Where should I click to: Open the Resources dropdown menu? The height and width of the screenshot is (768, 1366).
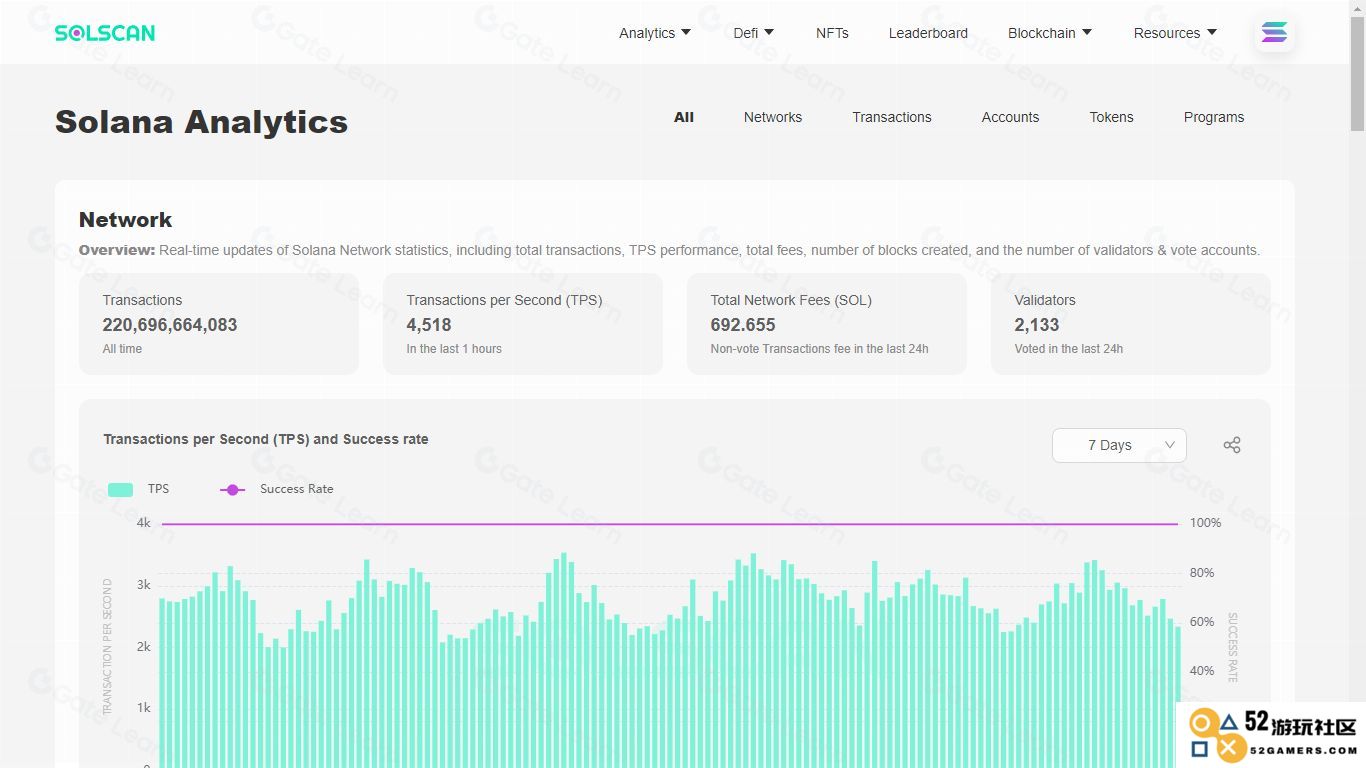click(x=1175, y=33)
